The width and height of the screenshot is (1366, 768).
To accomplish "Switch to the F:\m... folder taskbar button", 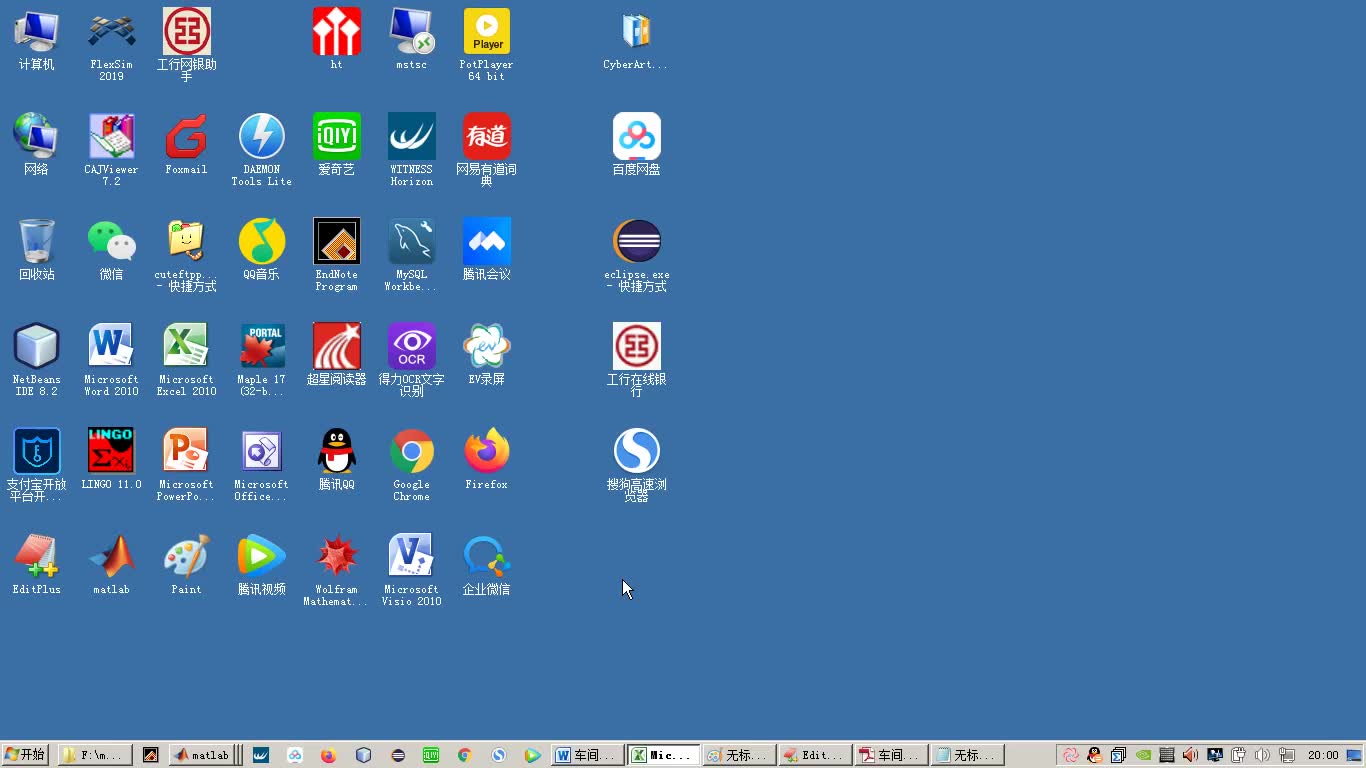I will (x=95, y=755).
